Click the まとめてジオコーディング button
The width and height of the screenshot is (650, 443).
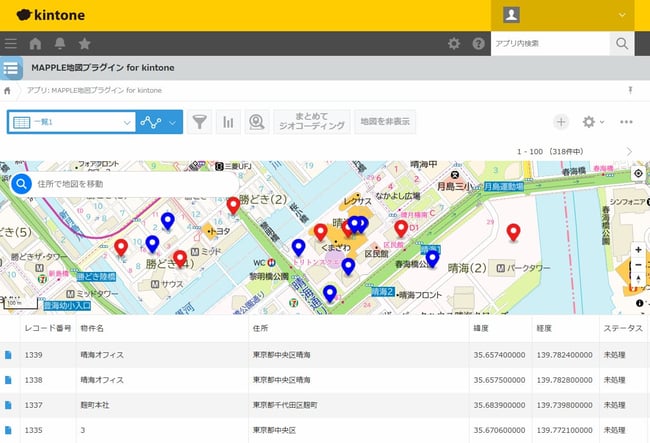pyautogui.click(x=312, y=122)
